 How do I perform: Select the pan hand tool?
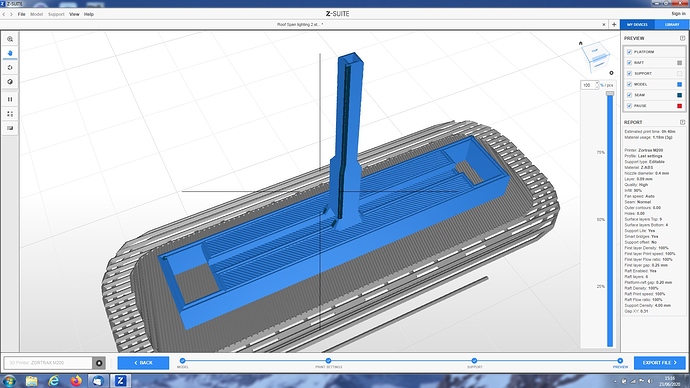click(10, 53)
